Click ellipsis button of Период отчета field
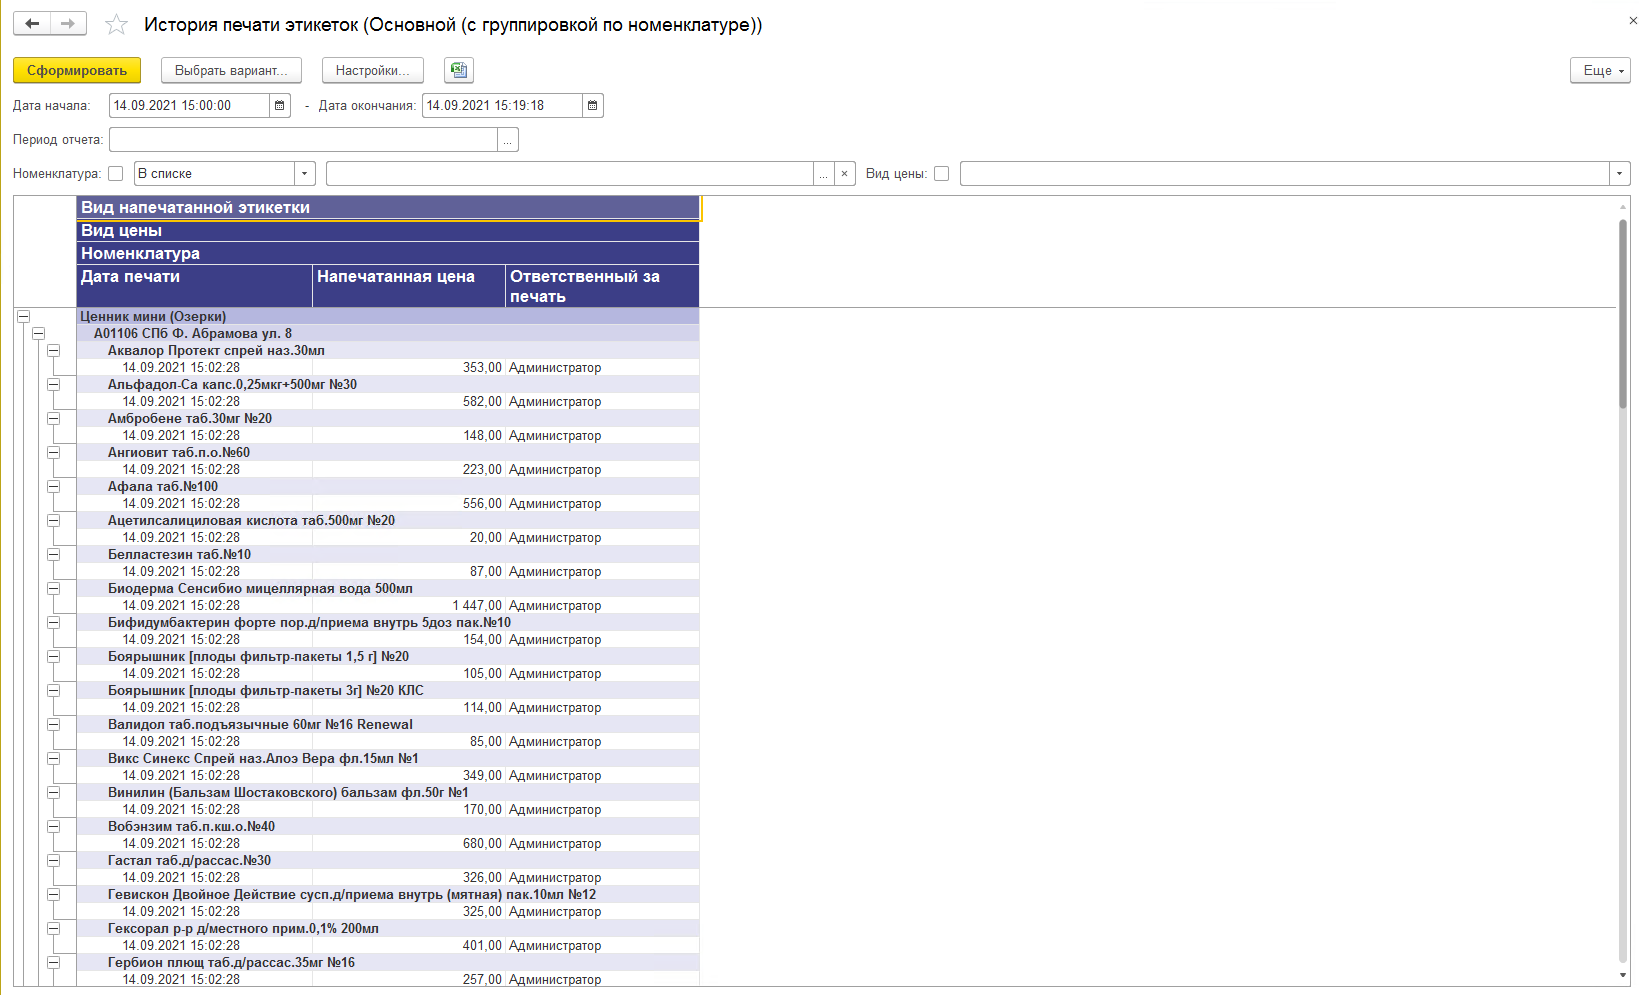 point(508,140)
